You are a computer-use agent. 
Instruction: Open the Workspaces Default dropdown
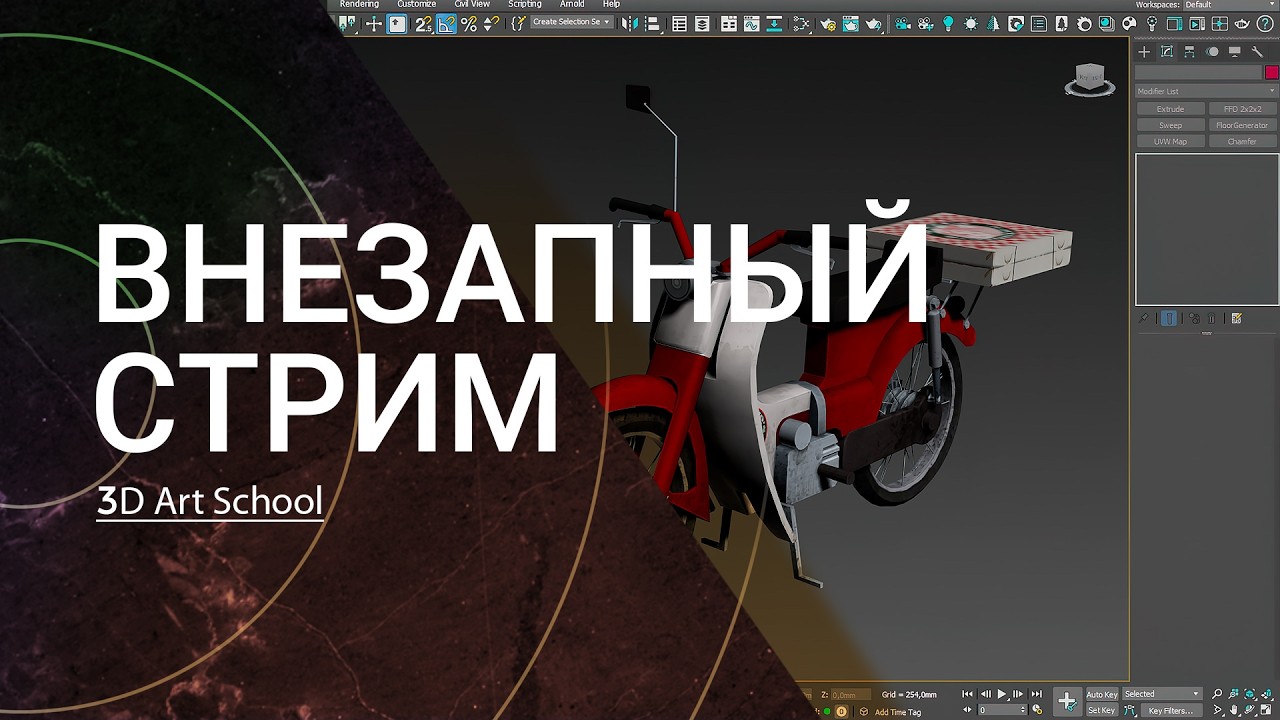[x=1229, y=5]
